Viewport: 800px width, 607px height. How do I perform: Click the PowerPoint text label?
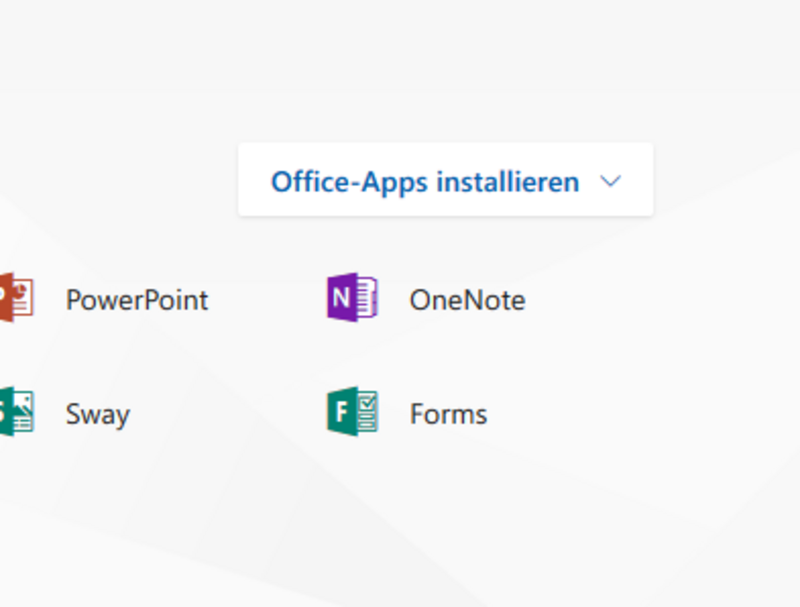pyautogui.click(x=137, y=300)
